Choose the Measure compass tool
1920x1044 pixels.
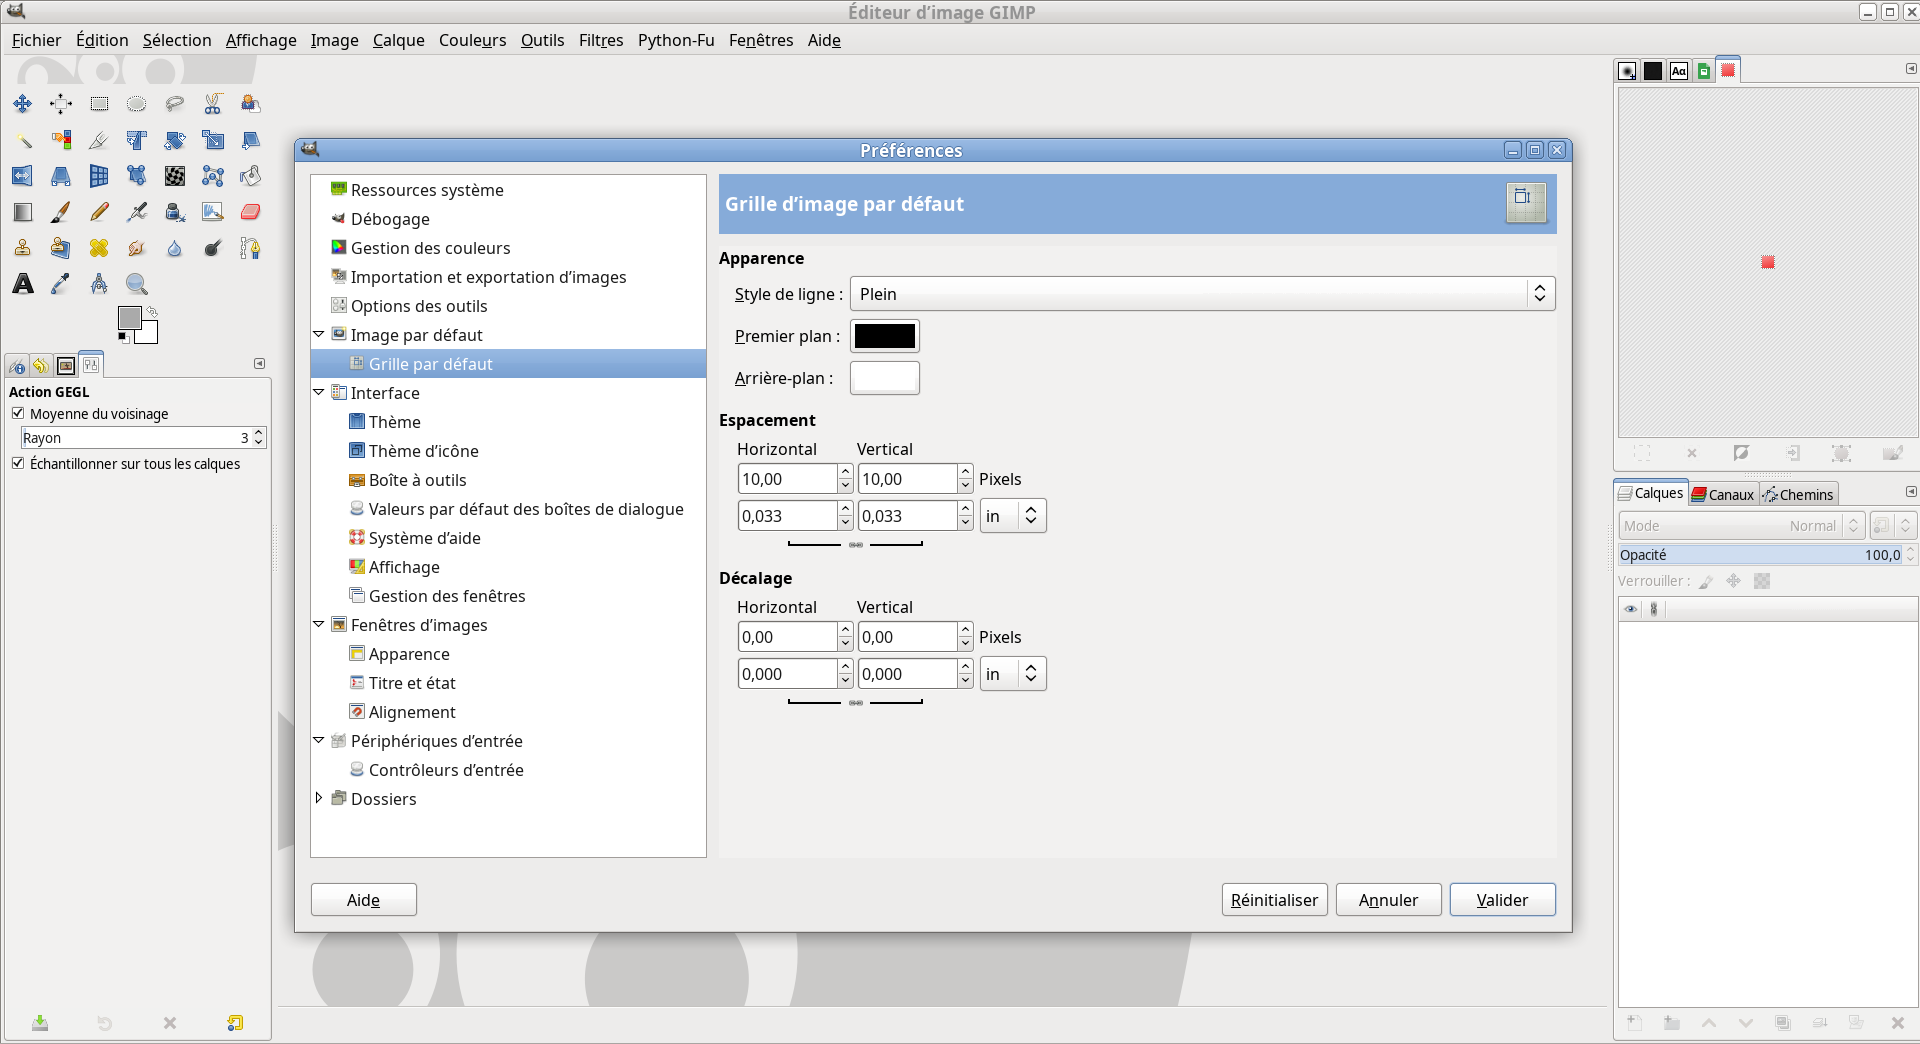point(99,284)
